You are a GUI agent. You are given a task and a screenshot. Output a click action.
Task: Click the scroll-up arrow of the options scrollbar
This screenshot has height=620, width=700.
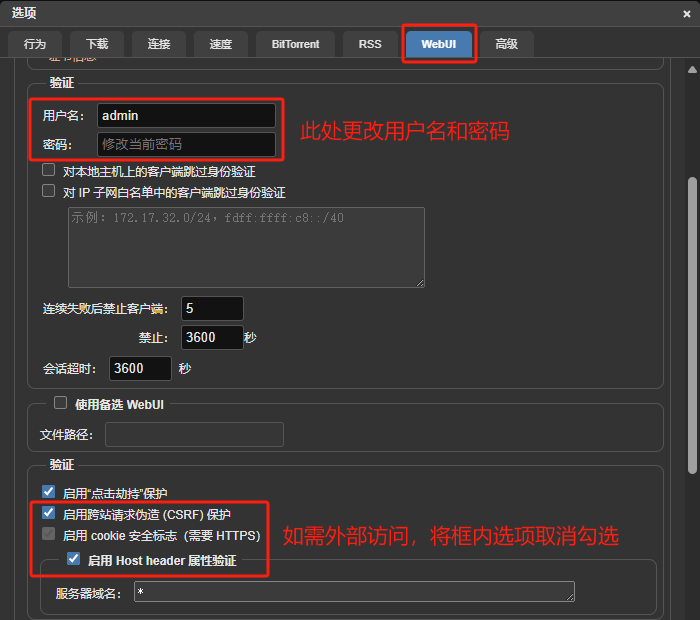692,69
